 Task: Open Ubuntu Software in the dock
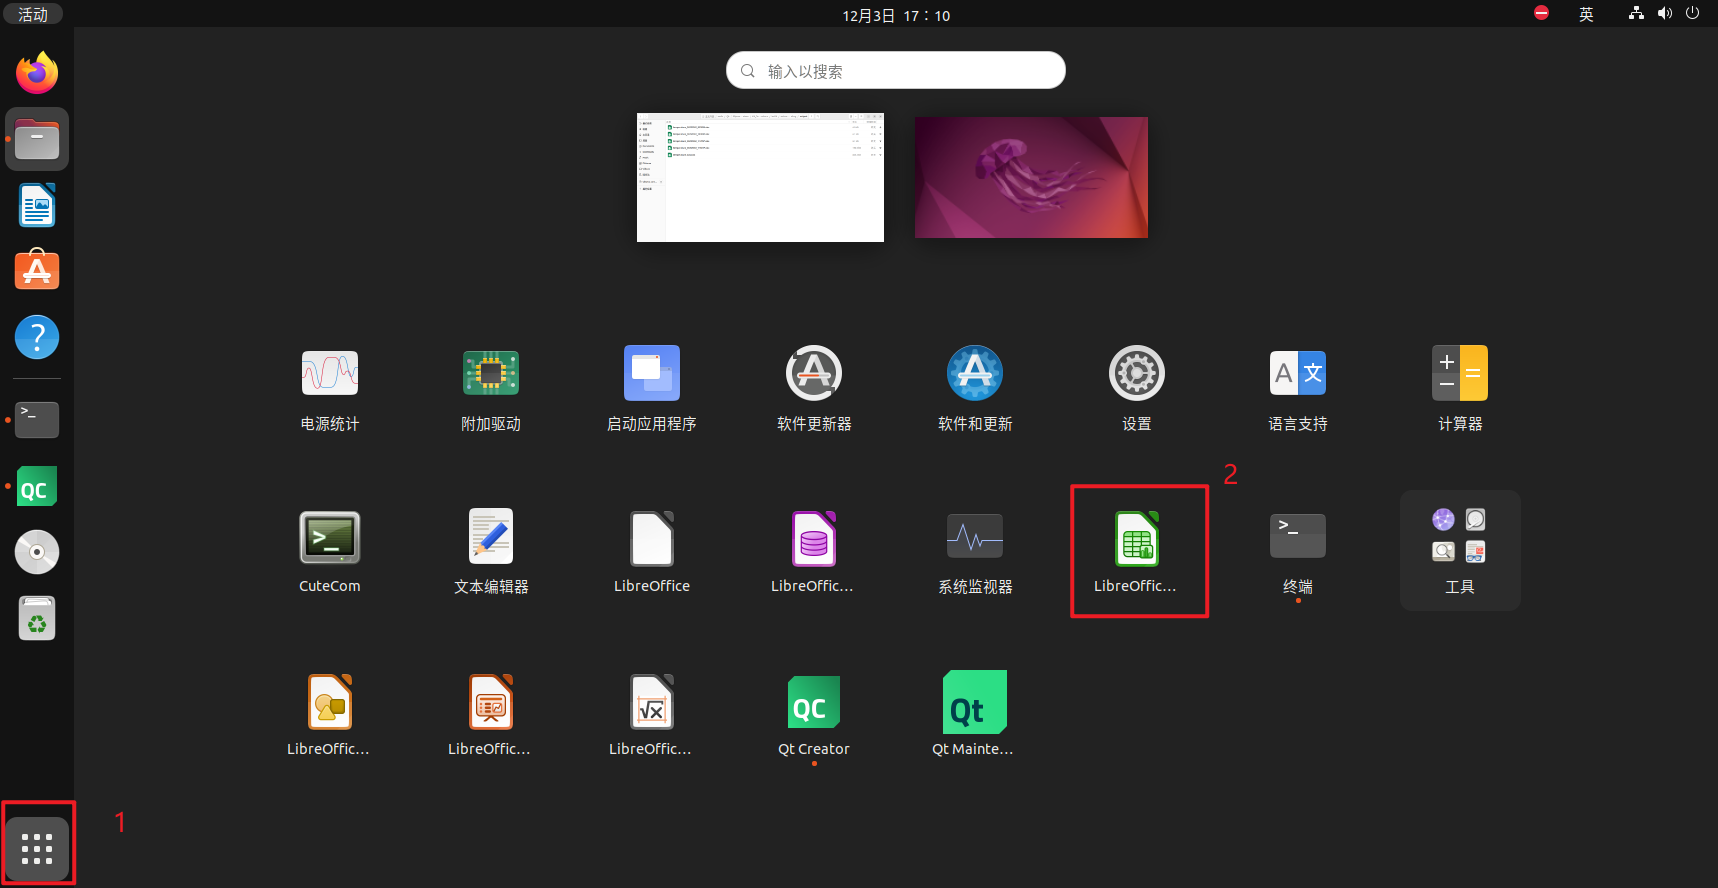(37, 271)
